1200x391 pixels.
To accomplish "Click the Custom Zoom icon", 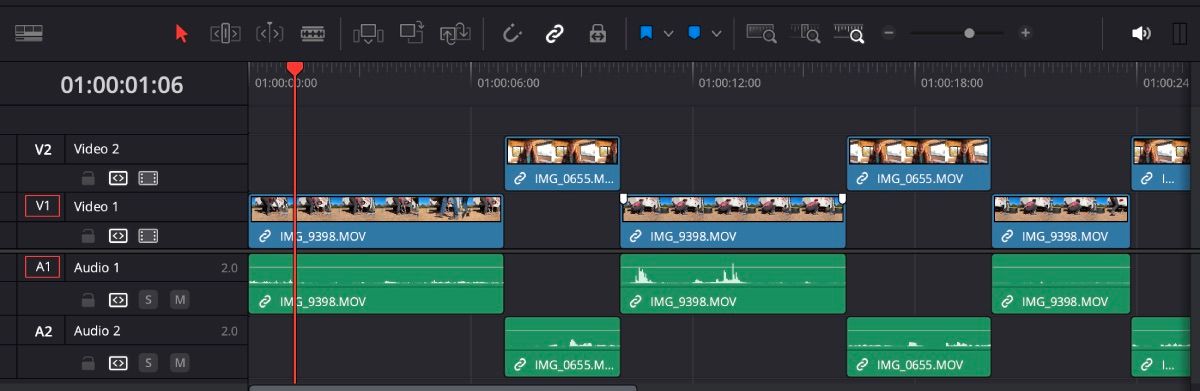I will coord(850,33).
